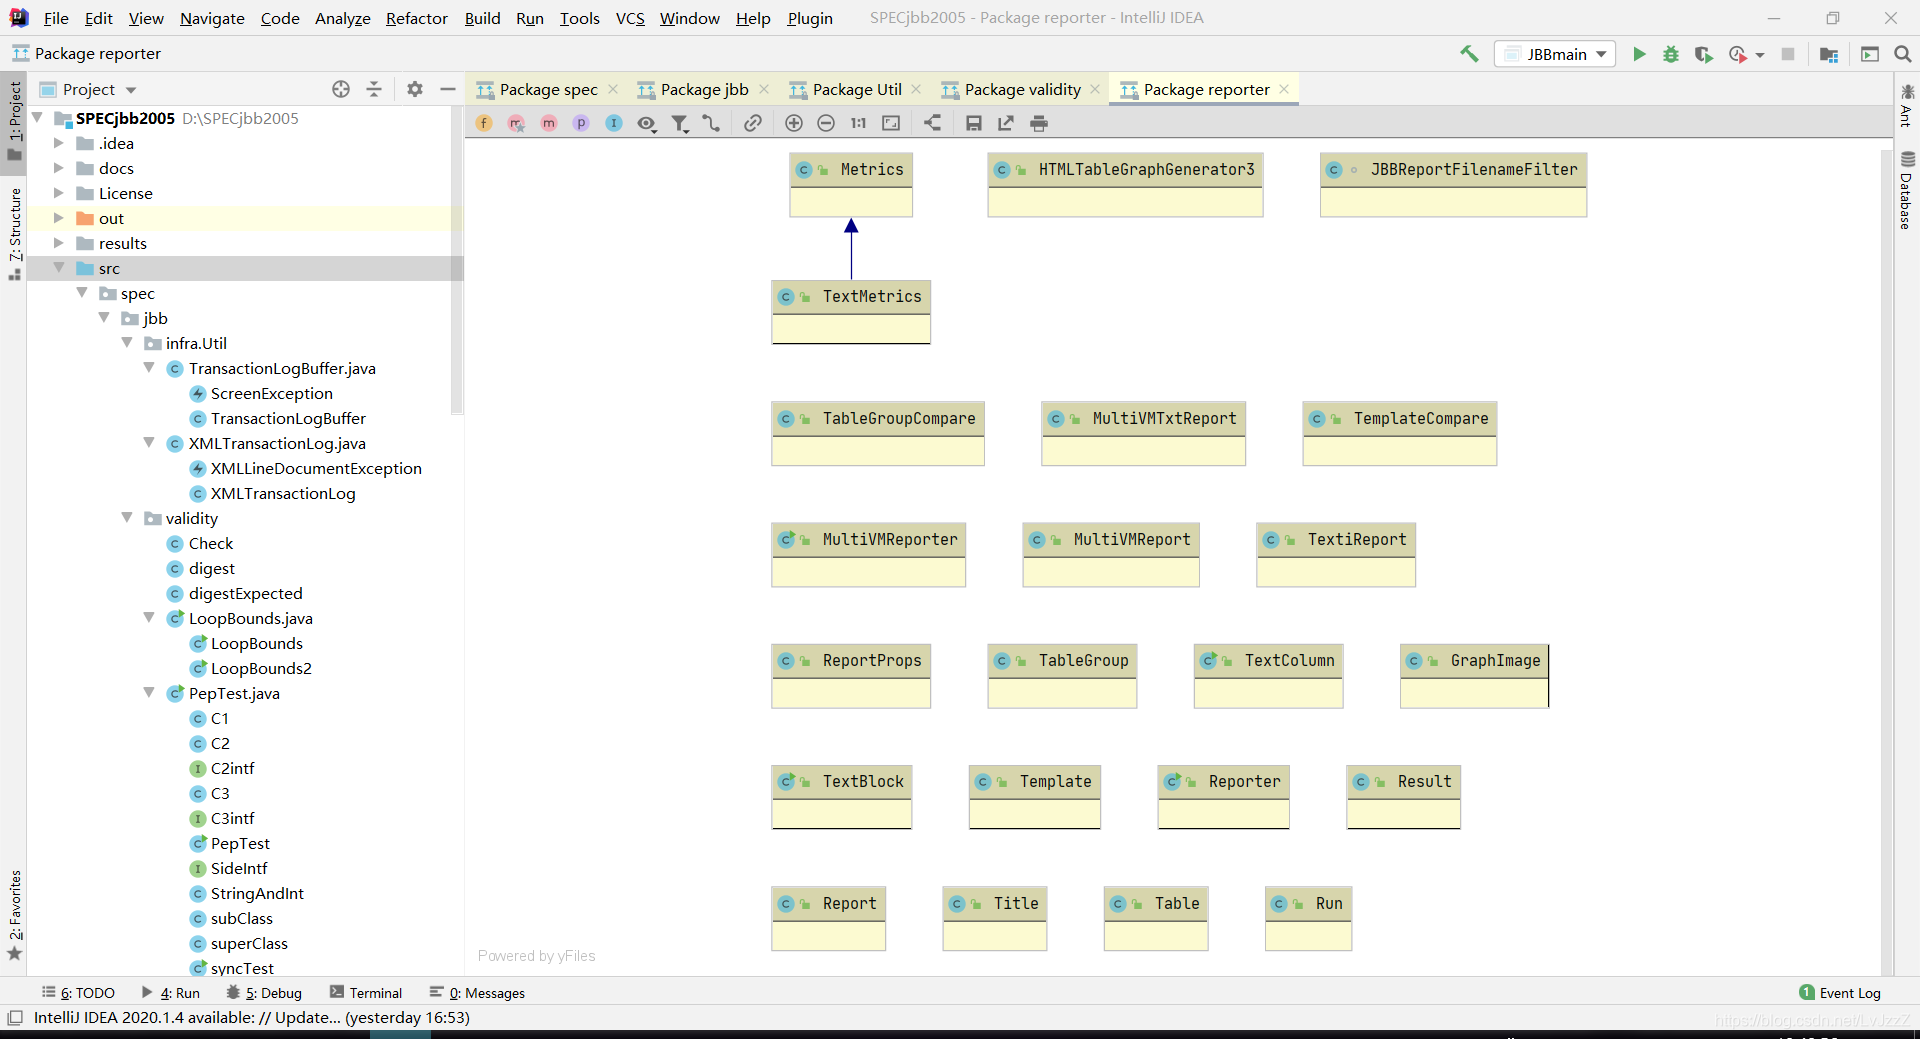Click the Structure side tab
Viewport: 1920px width, 1039px height.
[x=15, y=234]
